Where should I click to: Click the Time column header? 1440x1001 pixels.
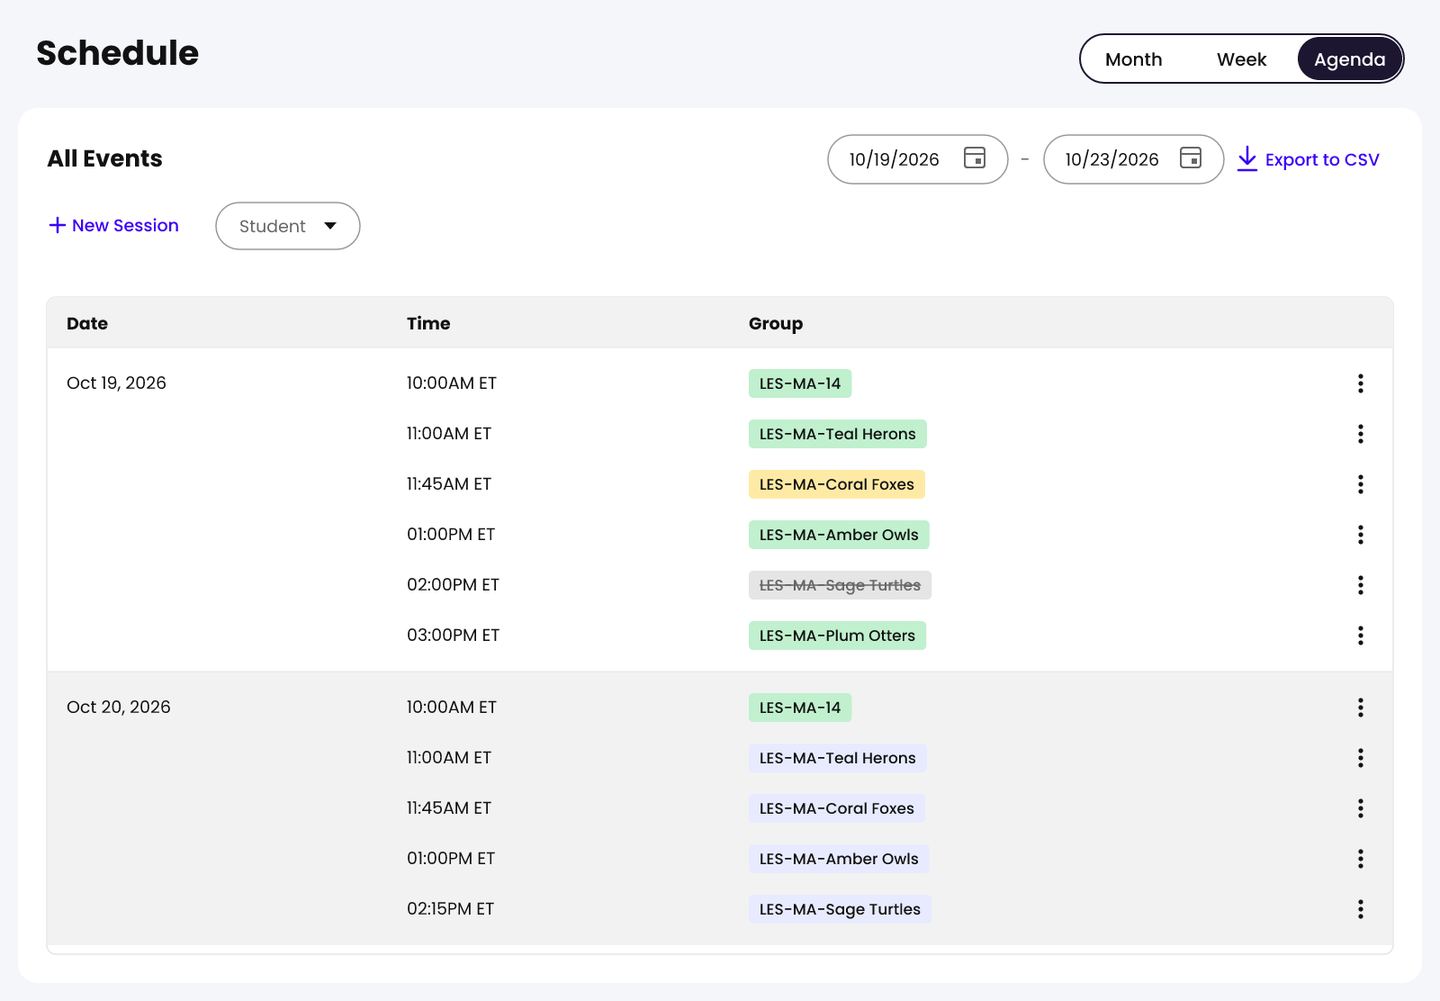click(428, 323)
